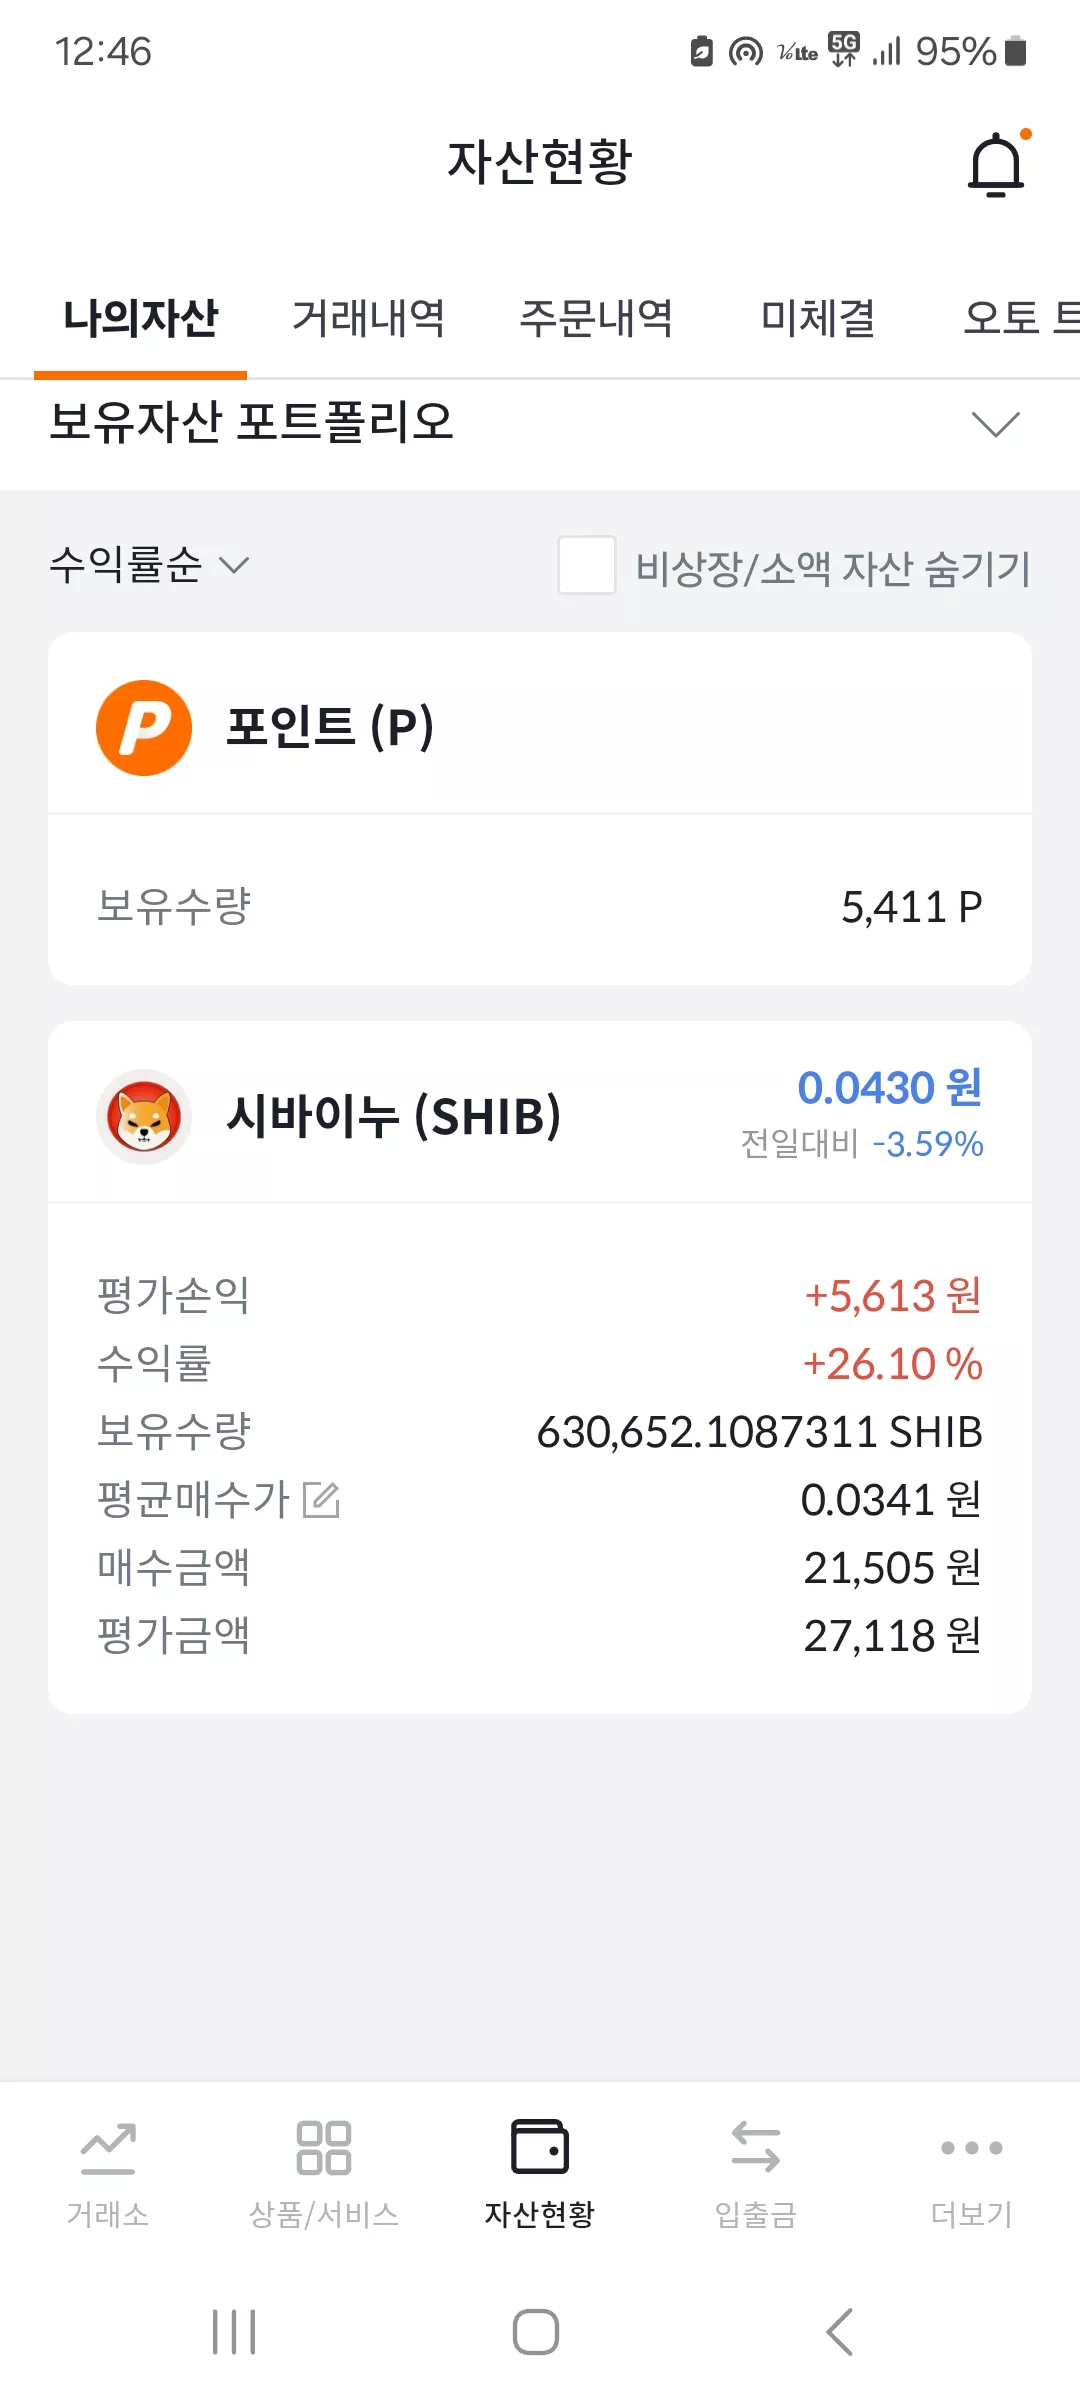Select the 자산현황 wallet icon
The height and width of the screenshot is (2400, 1080).
pos(540,2147)
